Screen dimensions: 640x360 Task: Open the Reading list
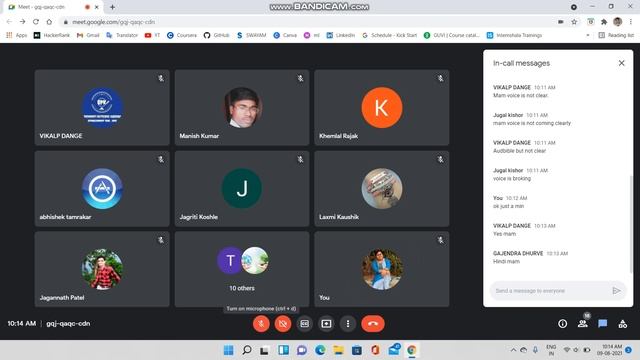tap(616, 36)
